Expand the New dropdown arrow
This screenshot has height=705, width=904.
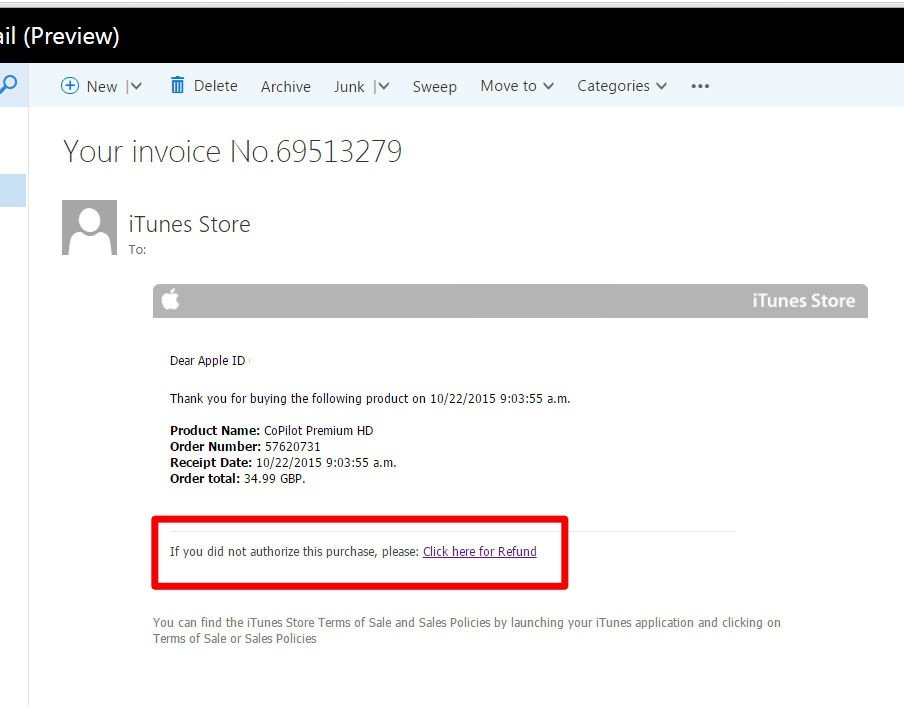pos(136,86)
